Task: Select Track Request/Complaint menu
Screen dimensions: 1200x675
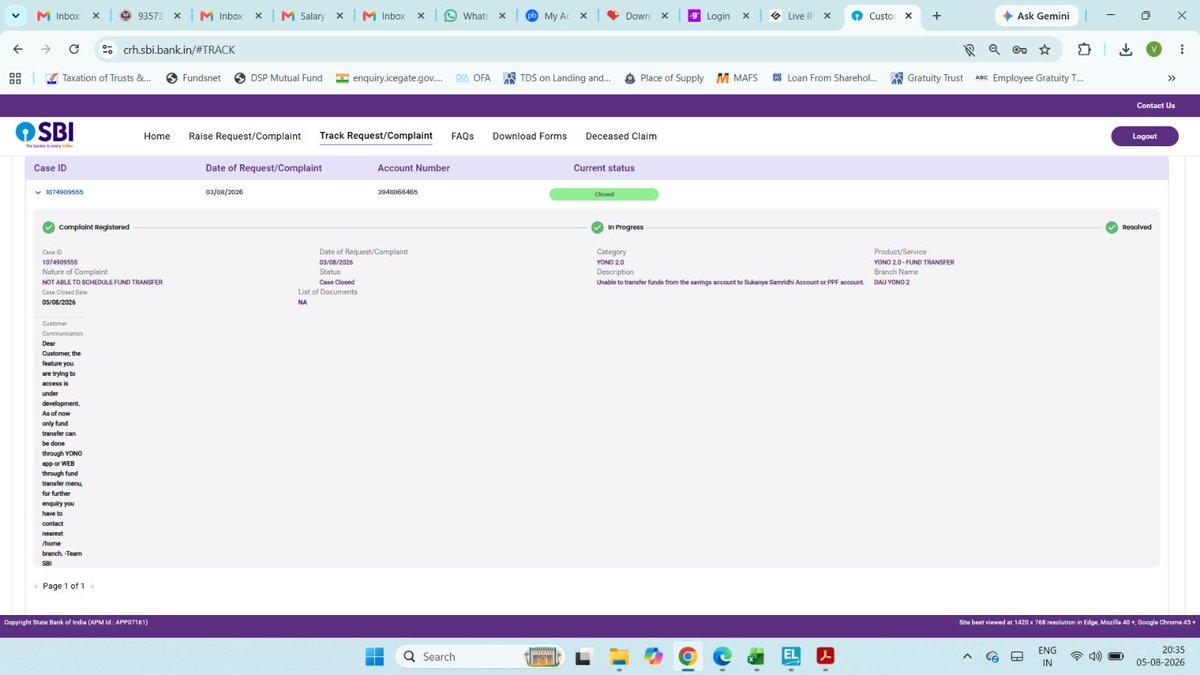Action: [x=376, y=136]
